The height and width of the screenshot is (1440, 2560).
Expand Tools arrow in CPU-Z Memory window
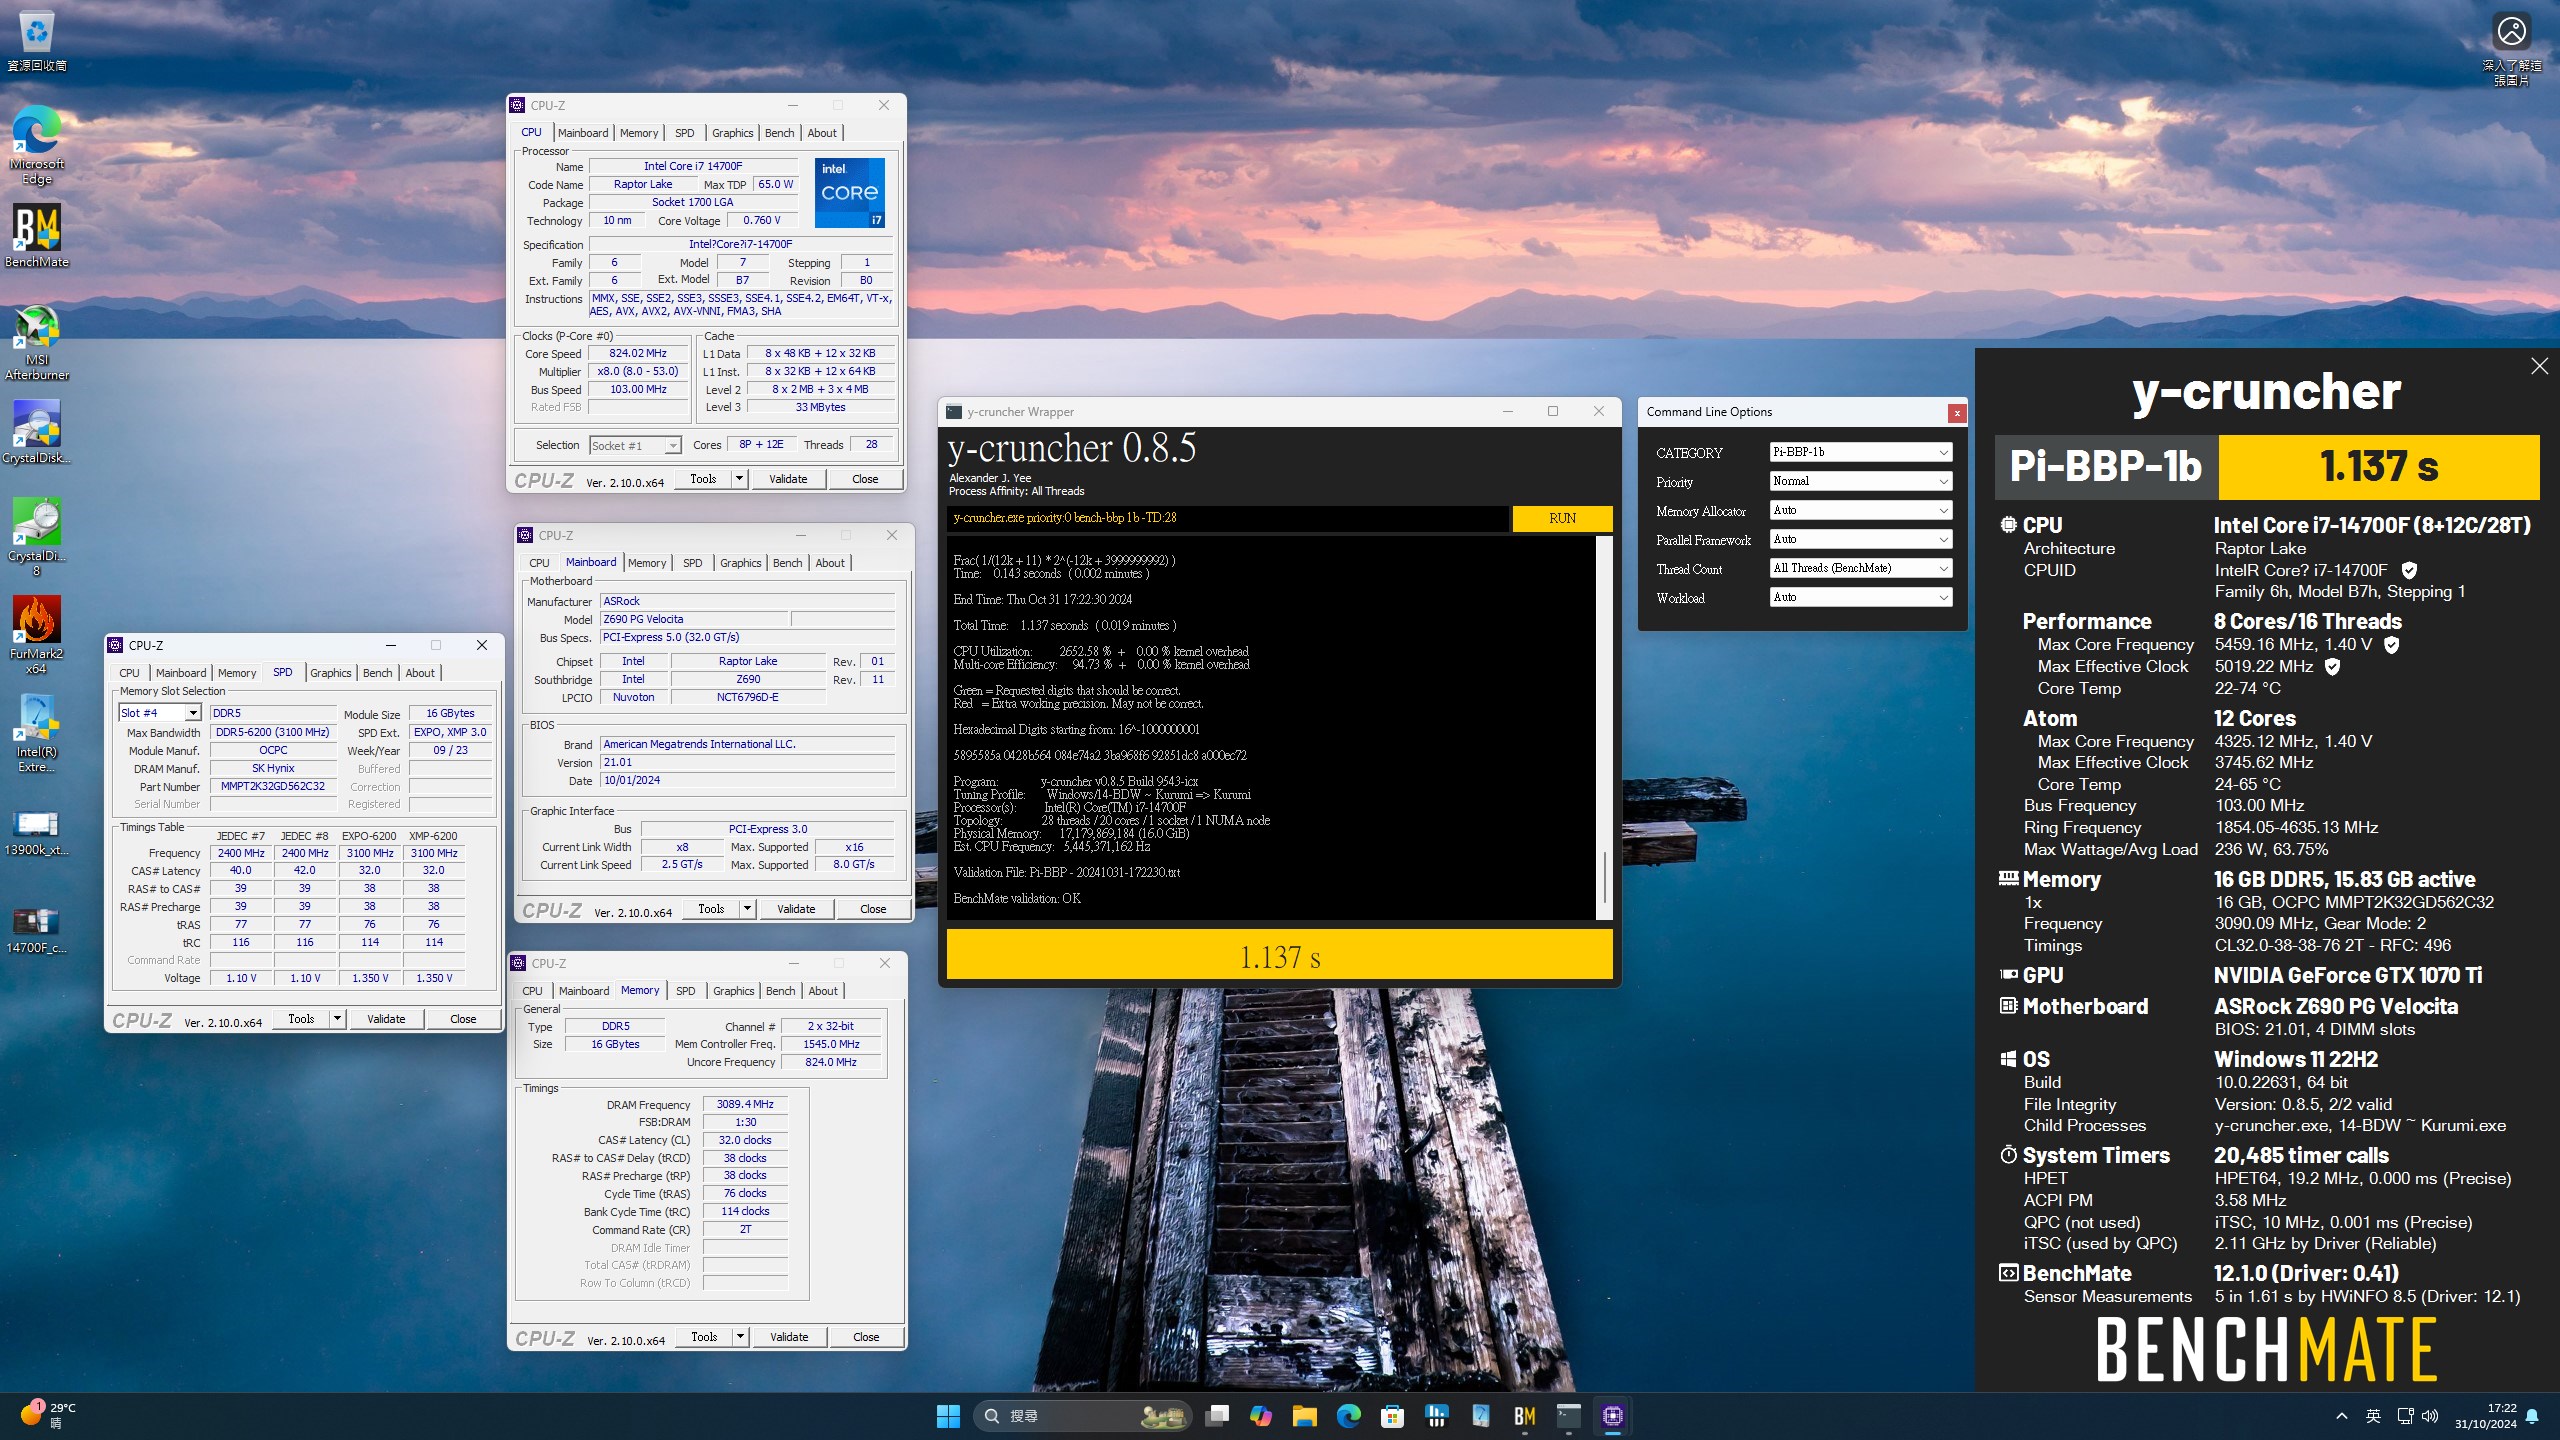coord(740,1337)
